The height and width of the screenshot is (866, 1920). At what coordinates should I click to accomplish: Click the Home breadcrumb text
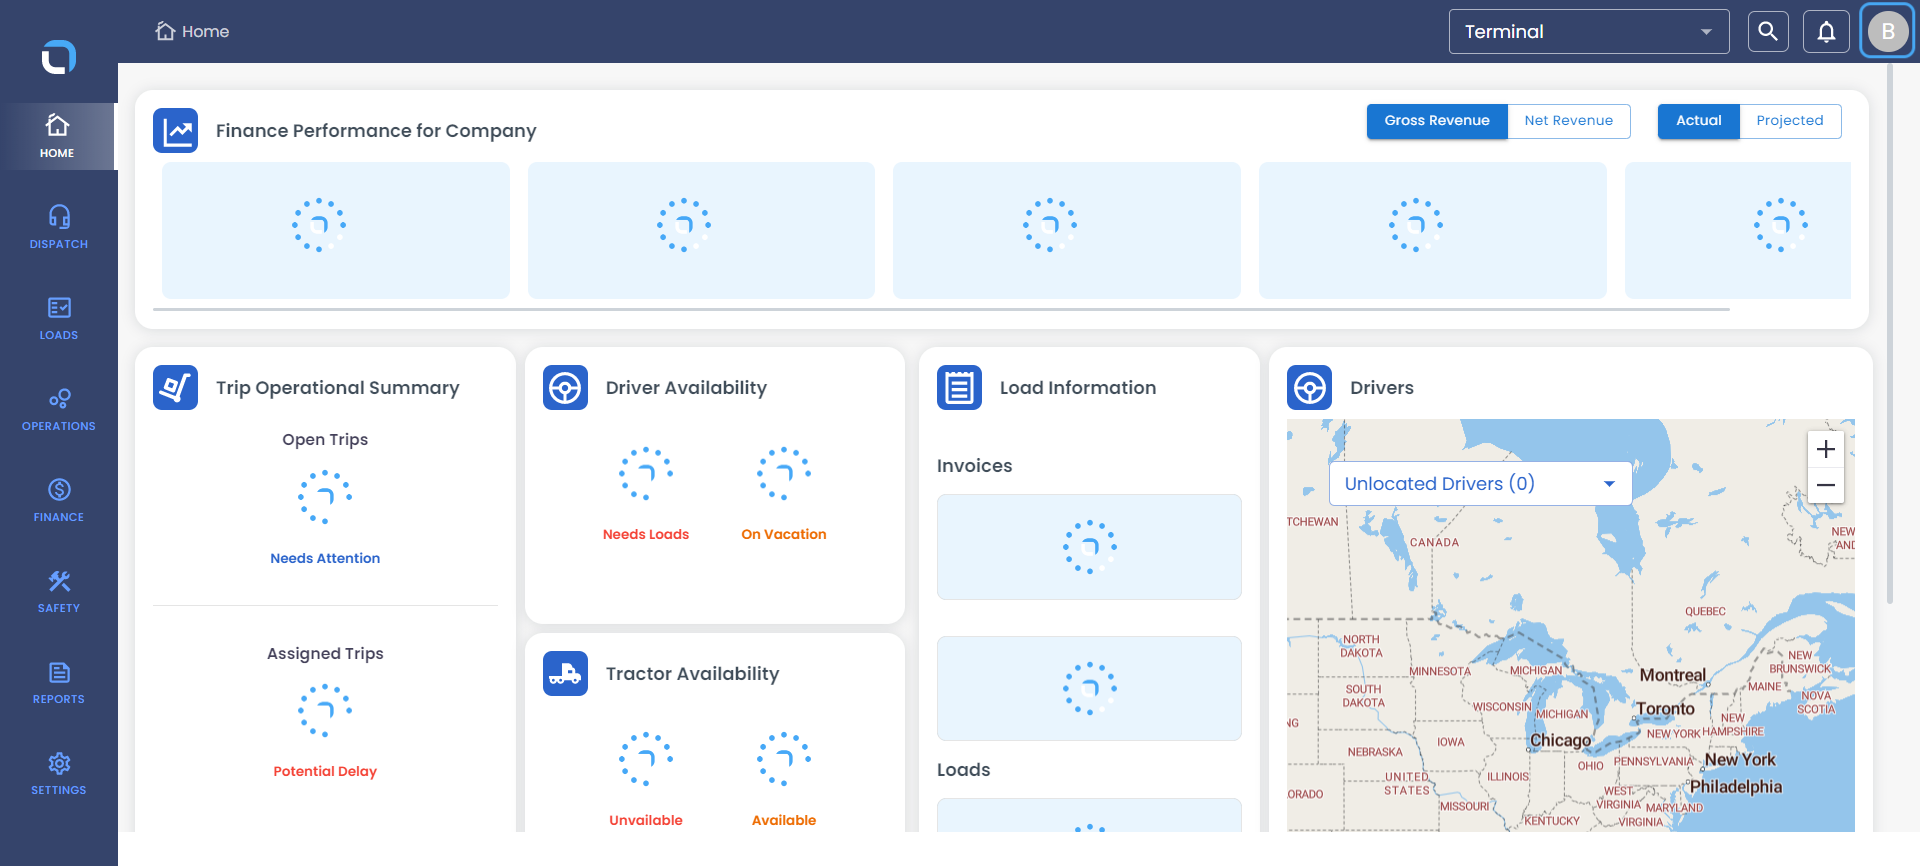[206, 32]
